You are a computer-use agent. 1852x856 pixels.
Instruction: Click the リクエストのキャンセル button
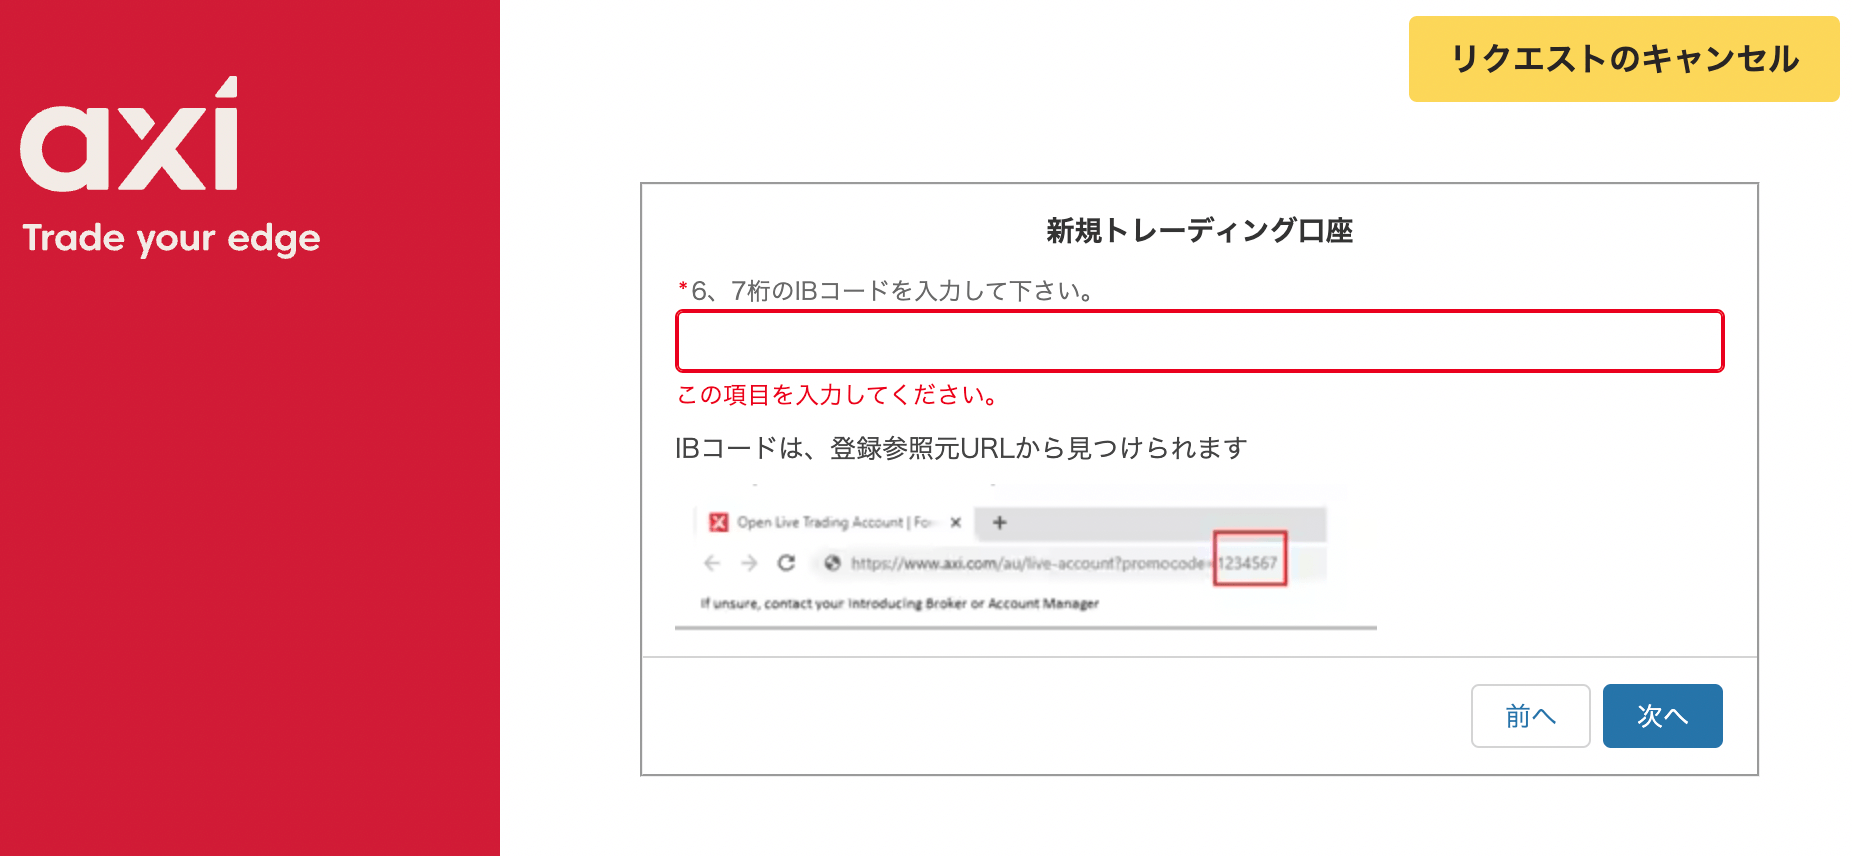1624,59
